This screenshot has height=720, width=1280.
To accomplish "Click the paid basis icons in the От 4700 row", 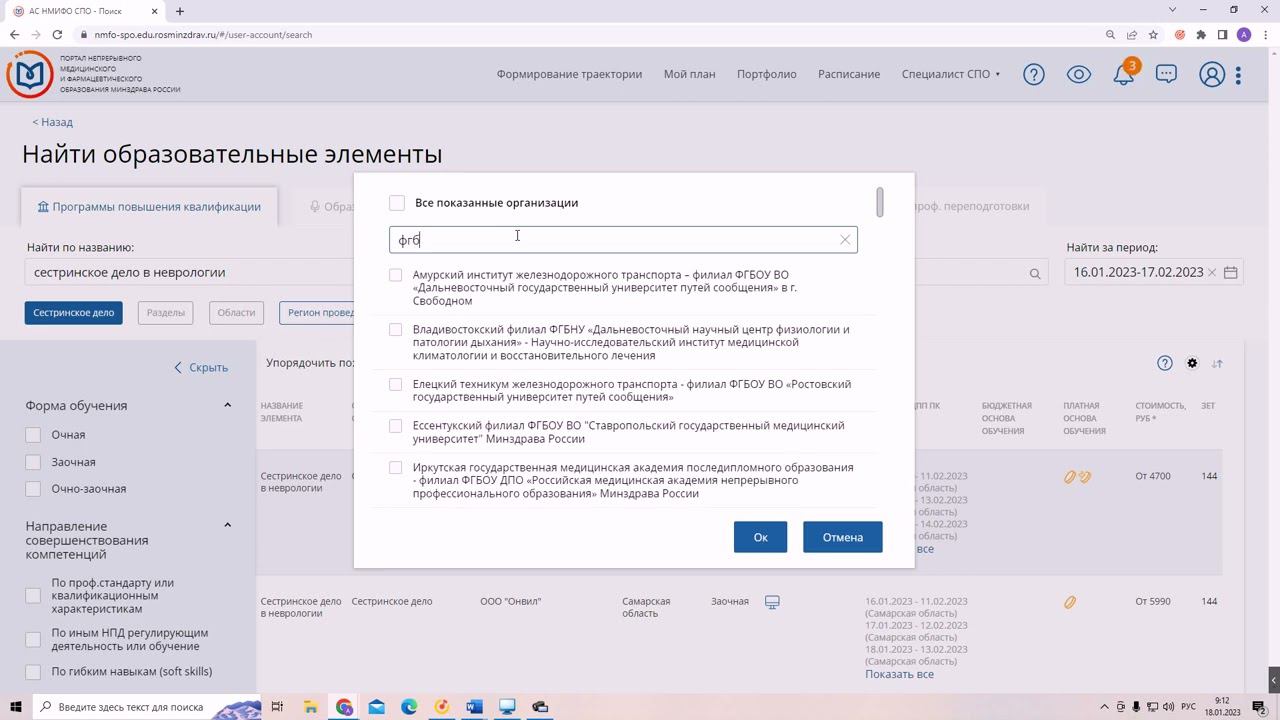I will point(1077,477).
